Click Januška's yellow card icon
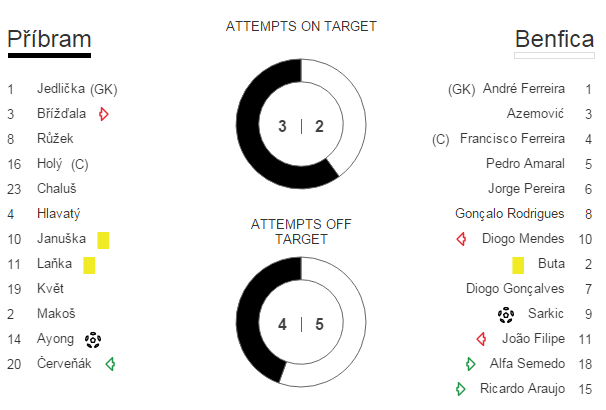This screenshot has height=410, width=606. pos(103,240)
